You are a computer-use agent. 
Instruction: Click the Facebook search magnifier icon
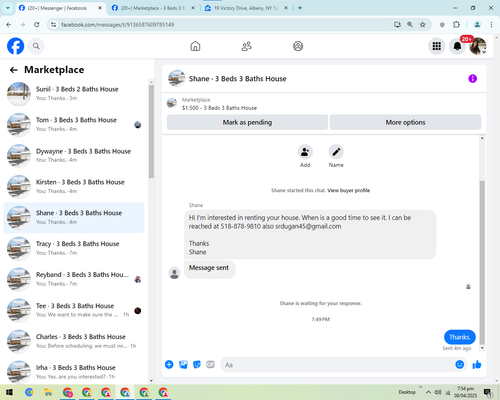click(36, 46)
